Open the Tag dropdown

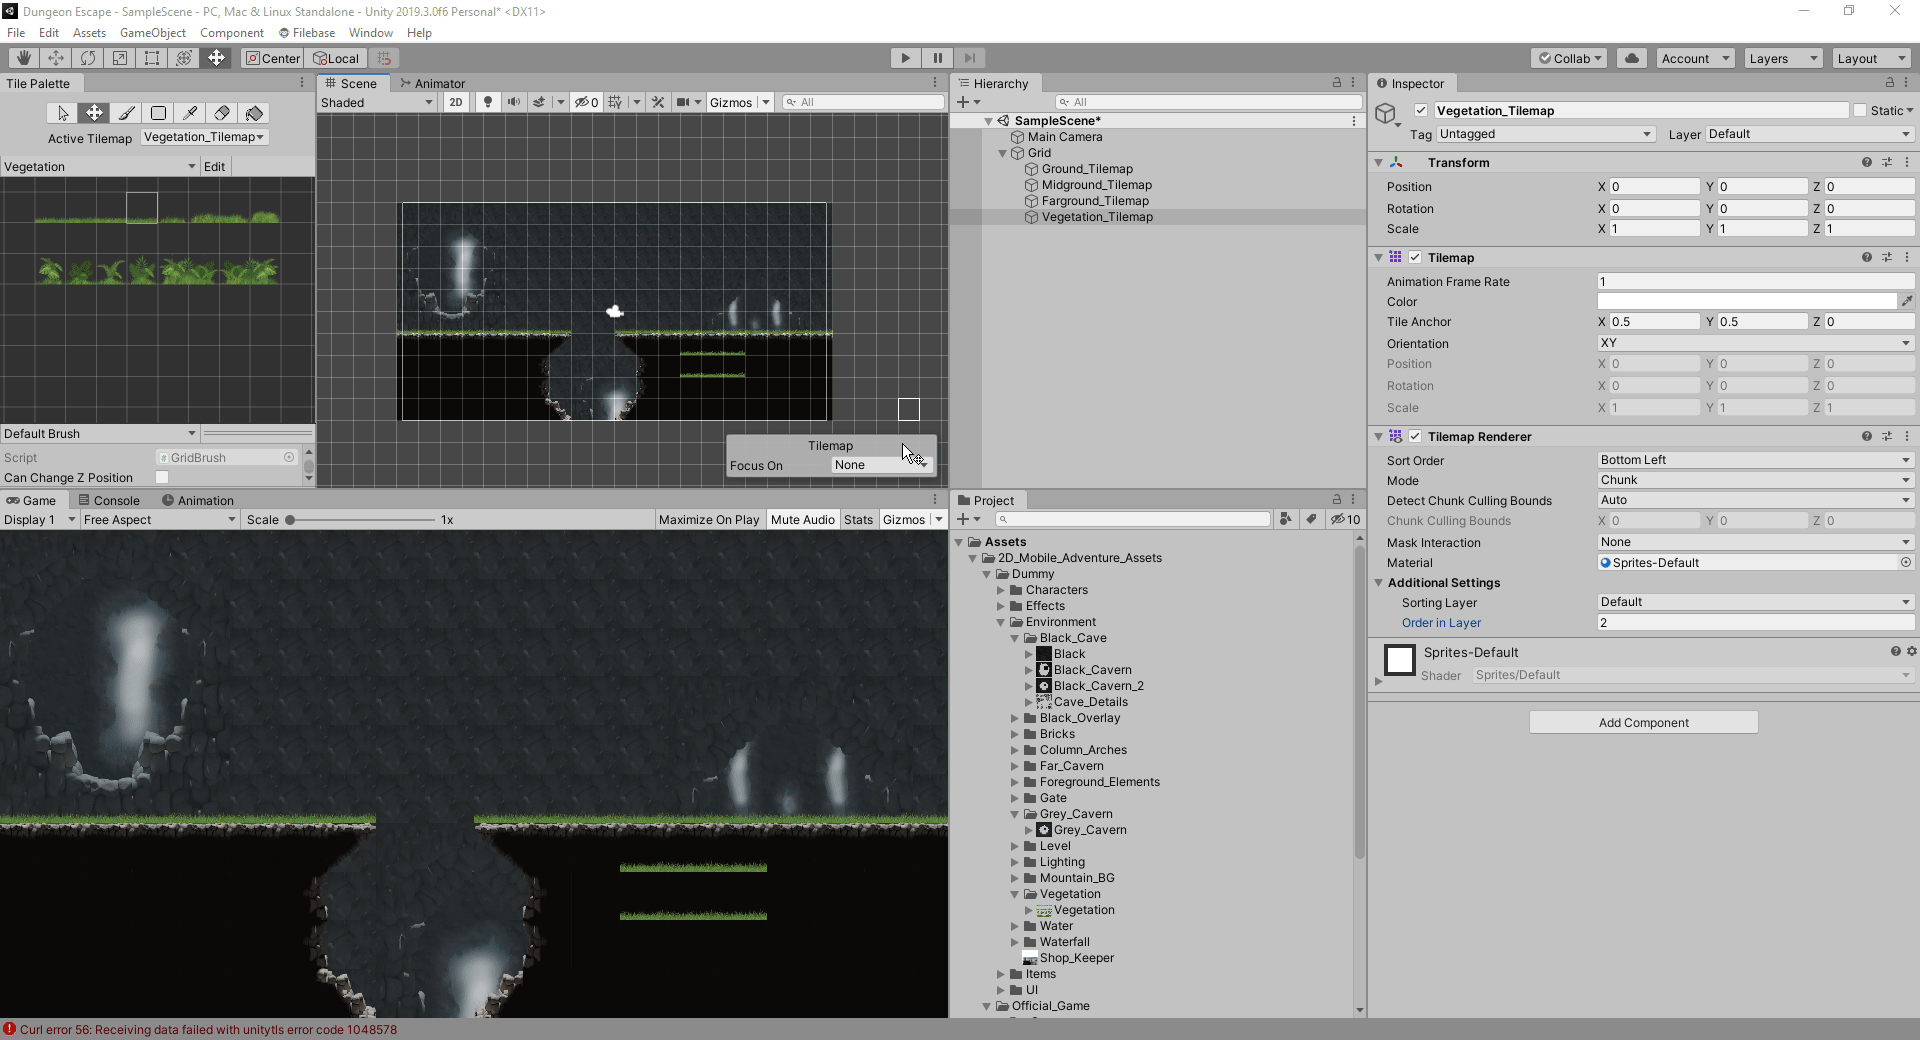click(1546, 134)
